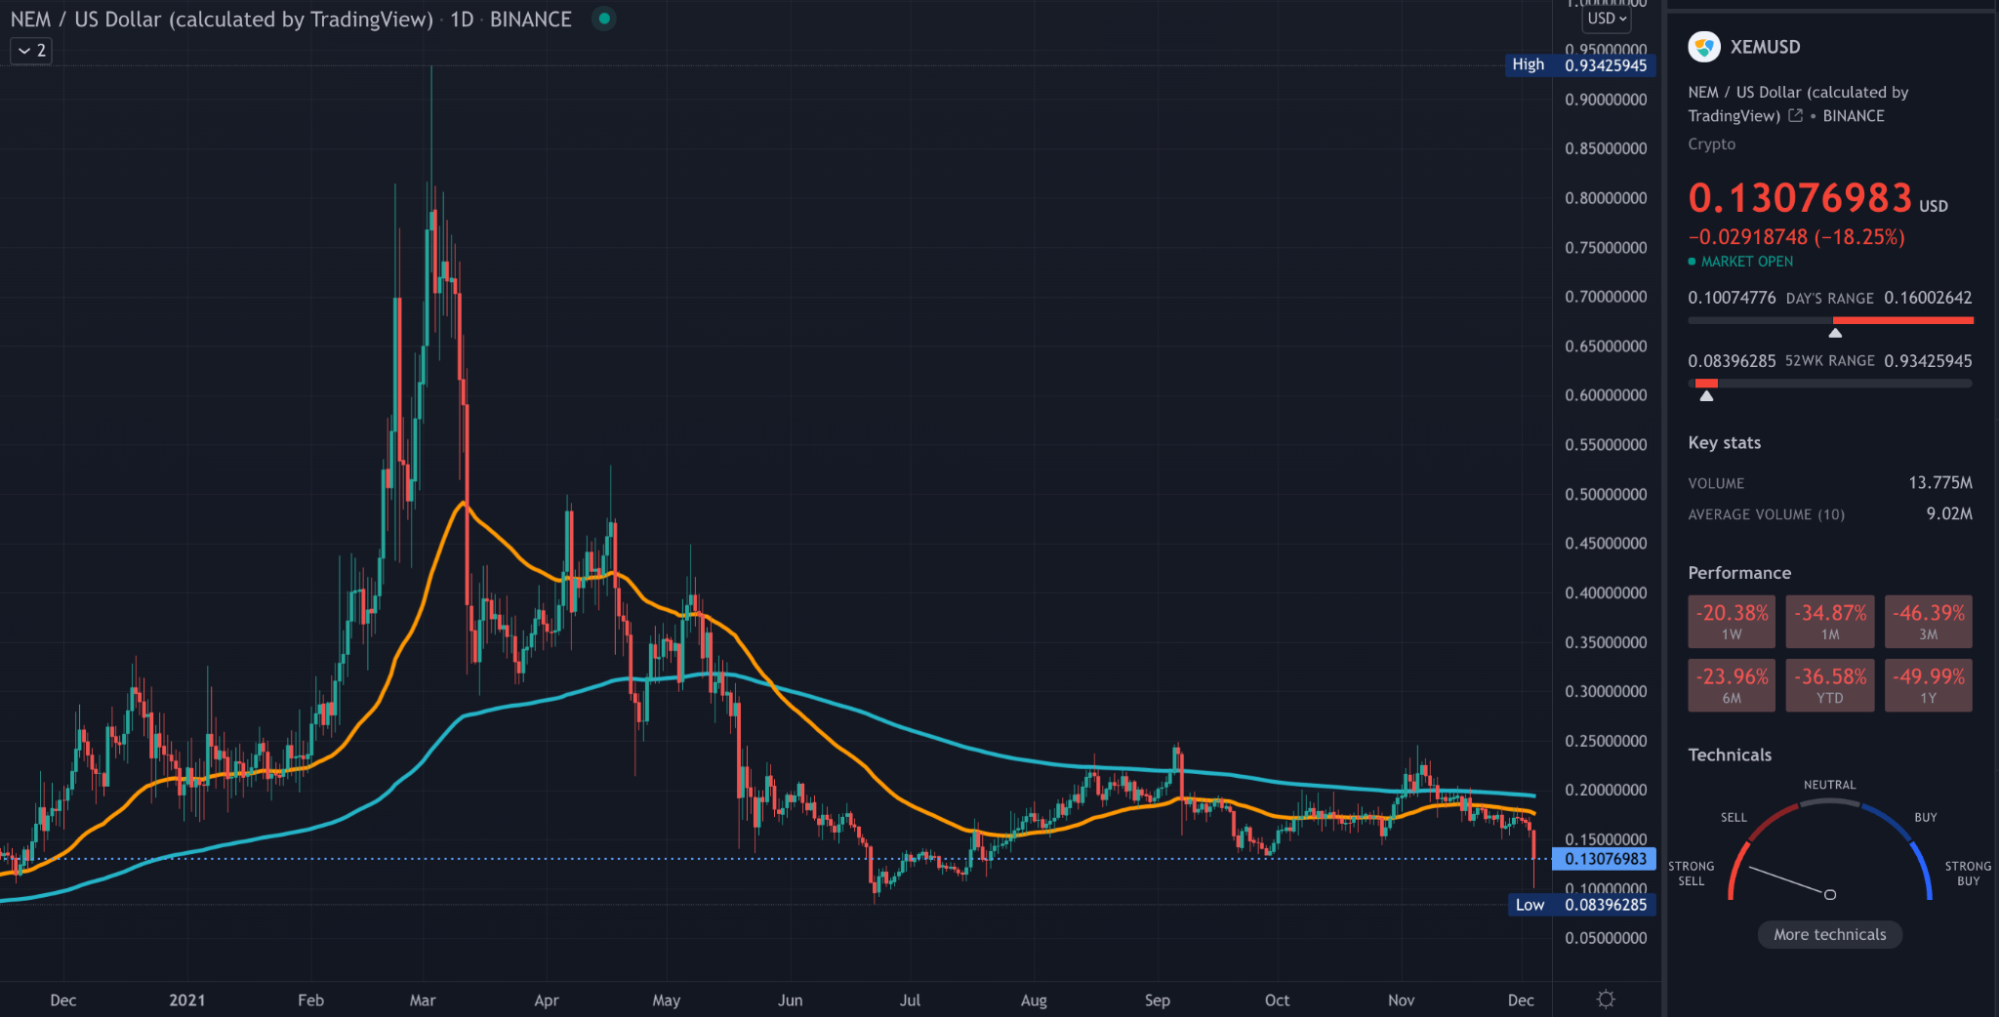Click the VOLUME value 13.775M
Screen dimensions: 1999x1018
coord(1940,483)
